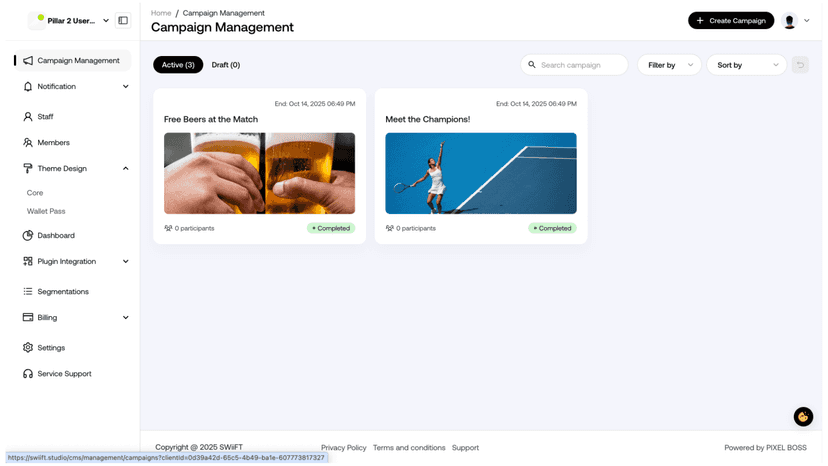828x466 pixels.
Task: Click the Create Campaign button
Action: point(731,21)
